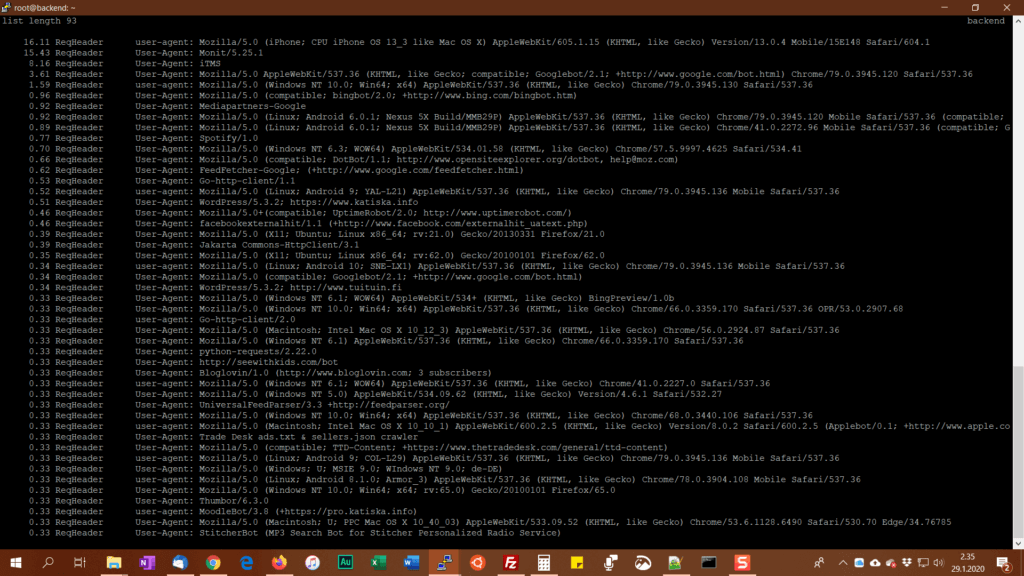Open Microsoft Word from the taskbar
1024x576 pixels.
pos(411,563)
